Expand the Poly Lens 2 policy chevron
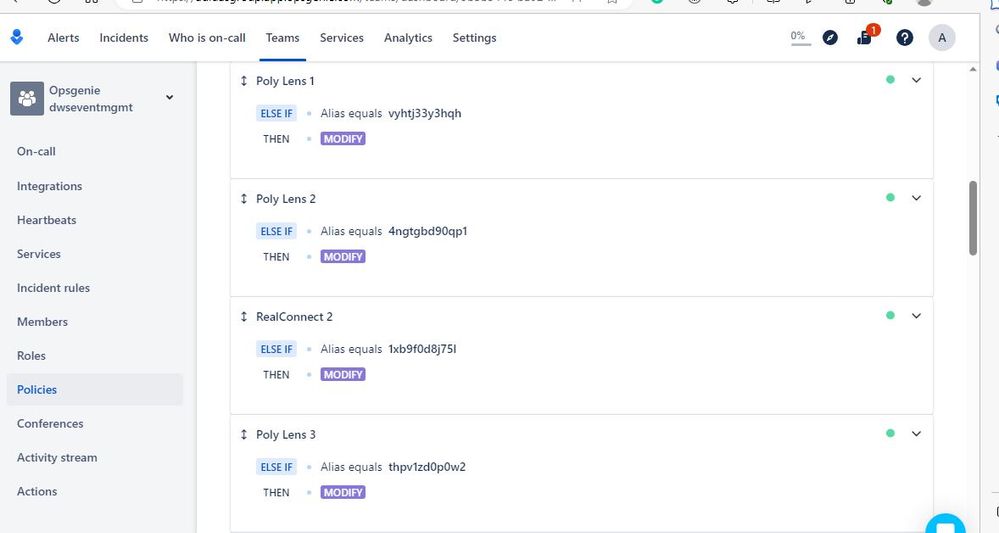The width and height of the screenshot is (999, 533). [916, 198]
